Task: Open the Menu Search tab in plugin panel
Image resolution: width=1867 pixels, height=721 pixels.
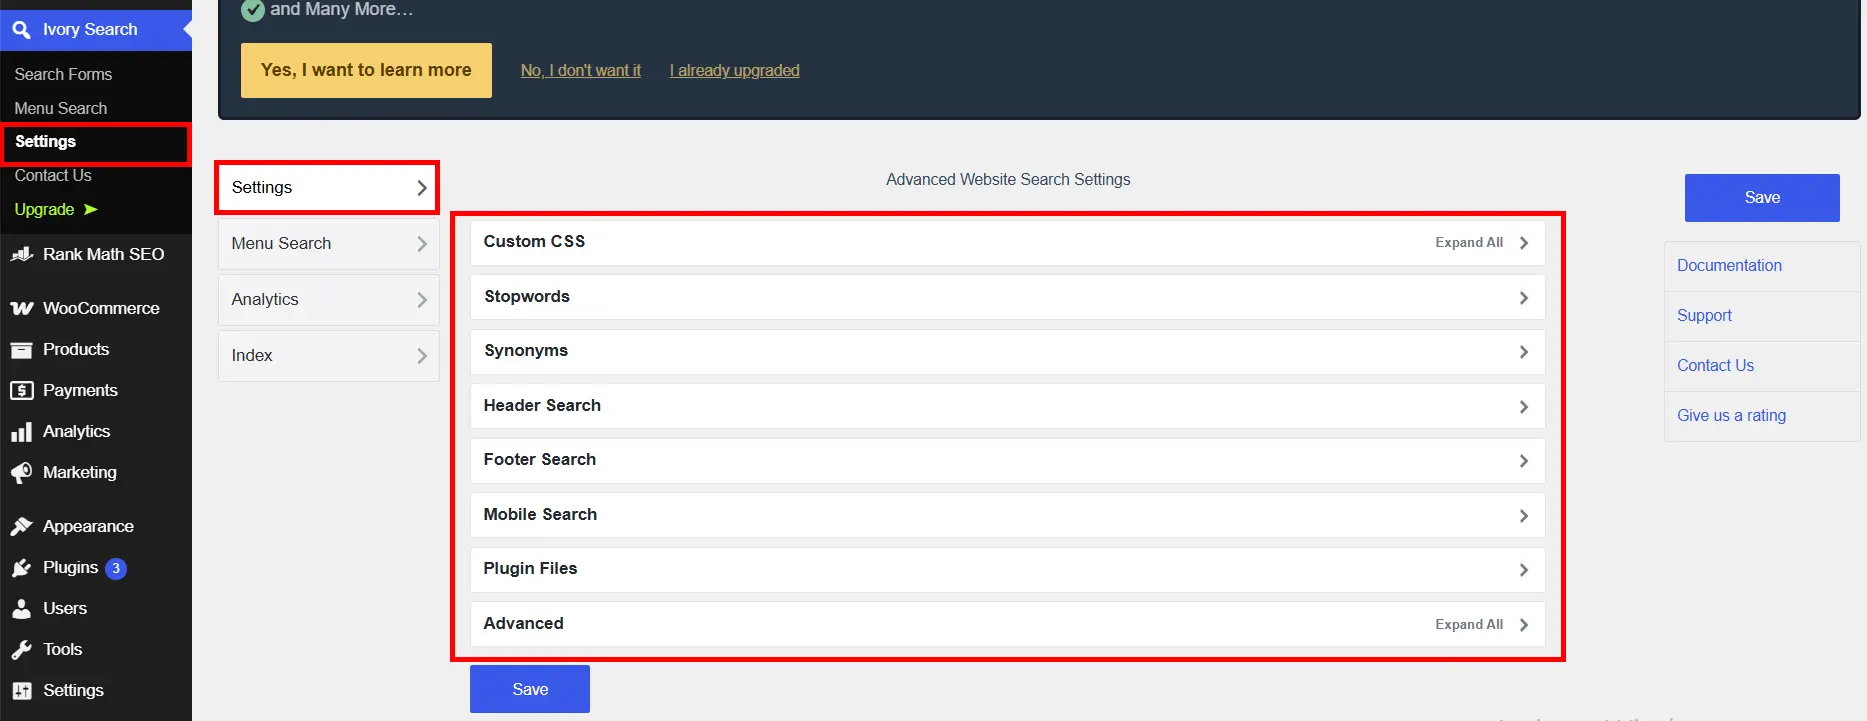Action: (x=328, y=244)
